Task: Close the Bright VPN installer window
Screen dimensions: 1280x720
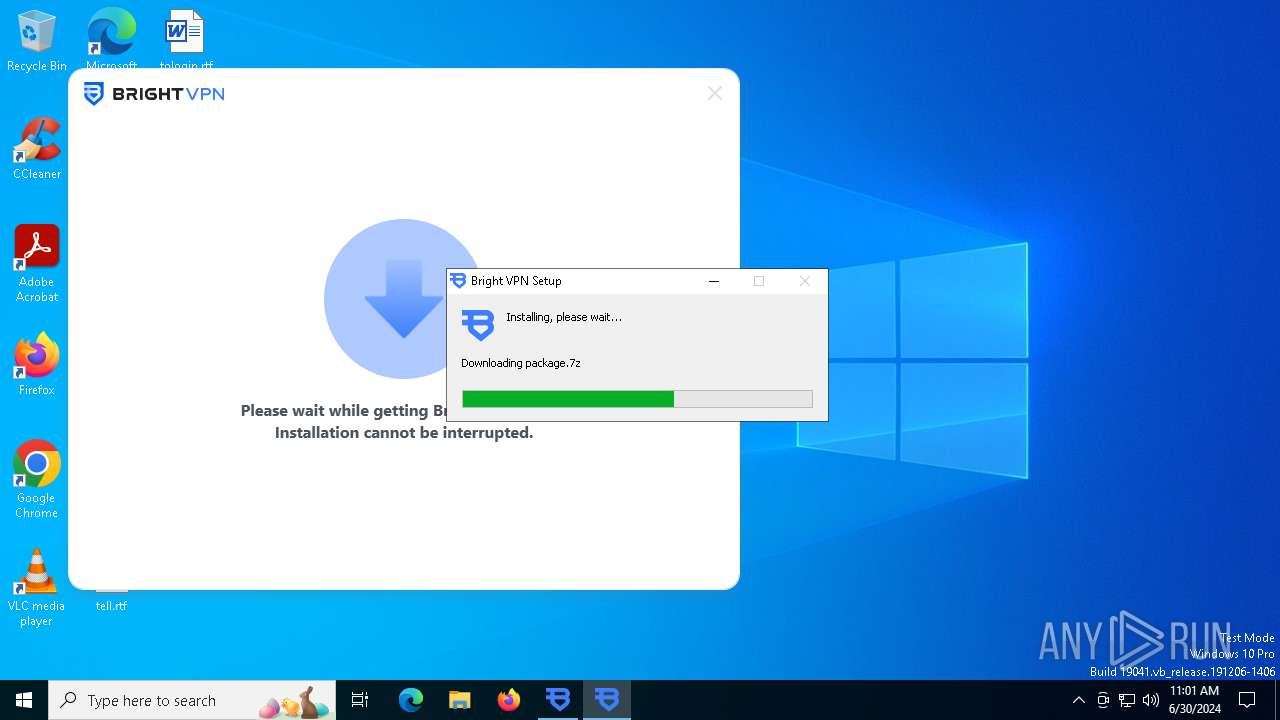Action: click(x=714, y=93)
